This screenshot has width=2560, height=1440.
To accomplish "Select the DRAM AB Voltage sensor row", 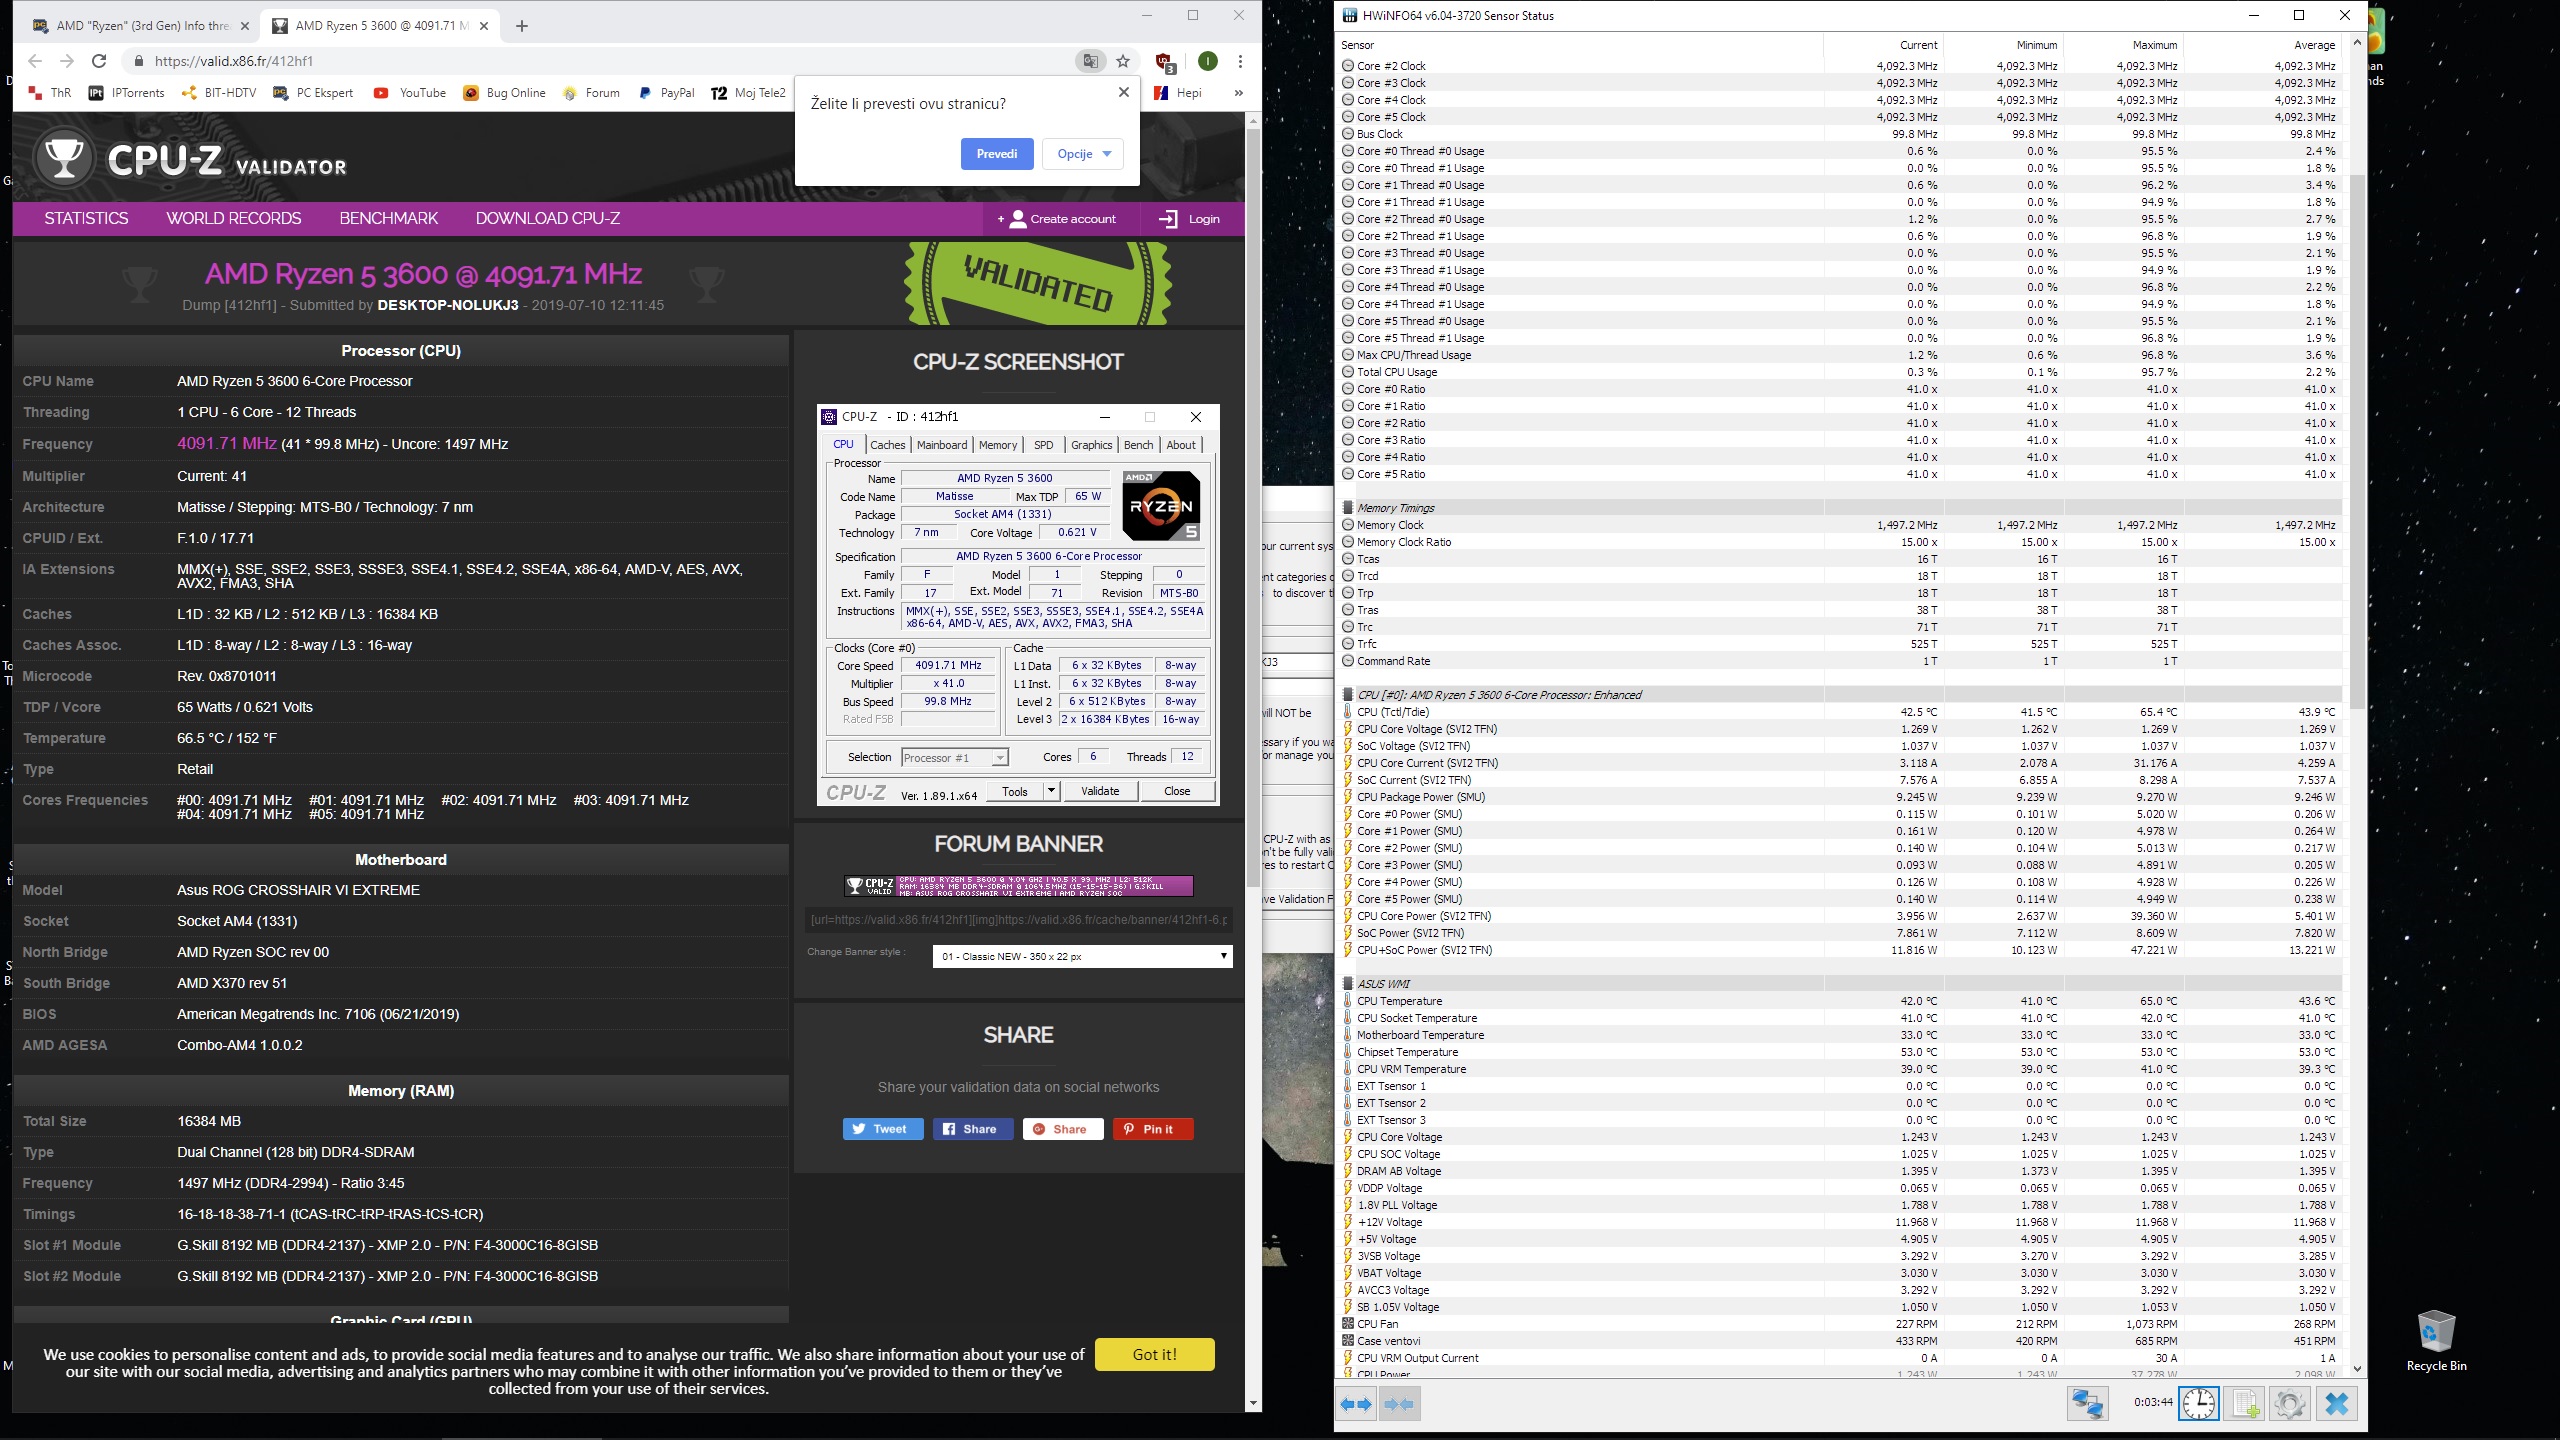I will coord(1841,1171).
